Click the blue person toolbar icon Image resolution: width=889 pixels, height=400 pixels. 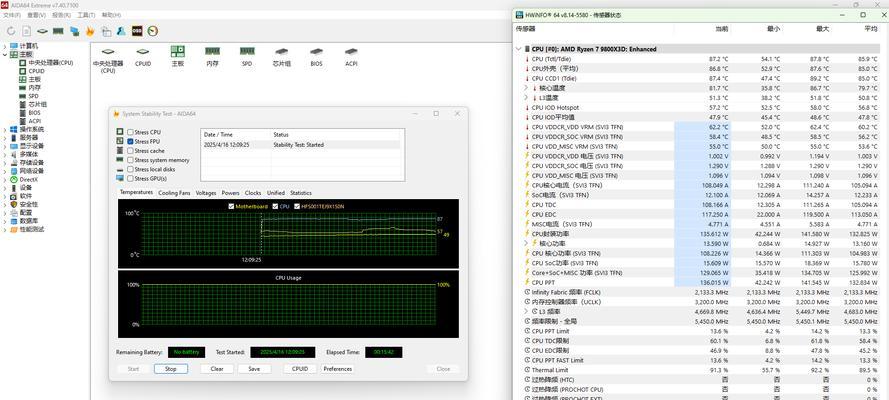(121, 31)
